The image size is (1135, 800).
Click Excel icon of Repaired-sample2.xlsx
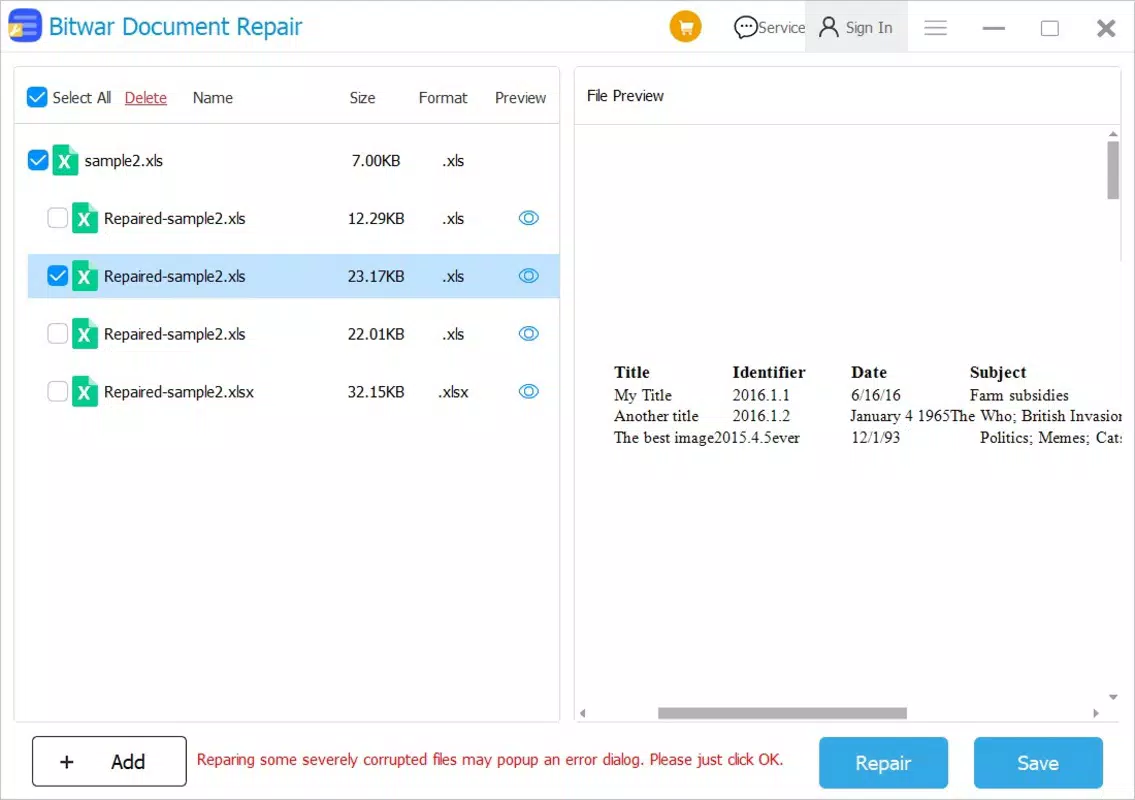[x=85, y=392]
